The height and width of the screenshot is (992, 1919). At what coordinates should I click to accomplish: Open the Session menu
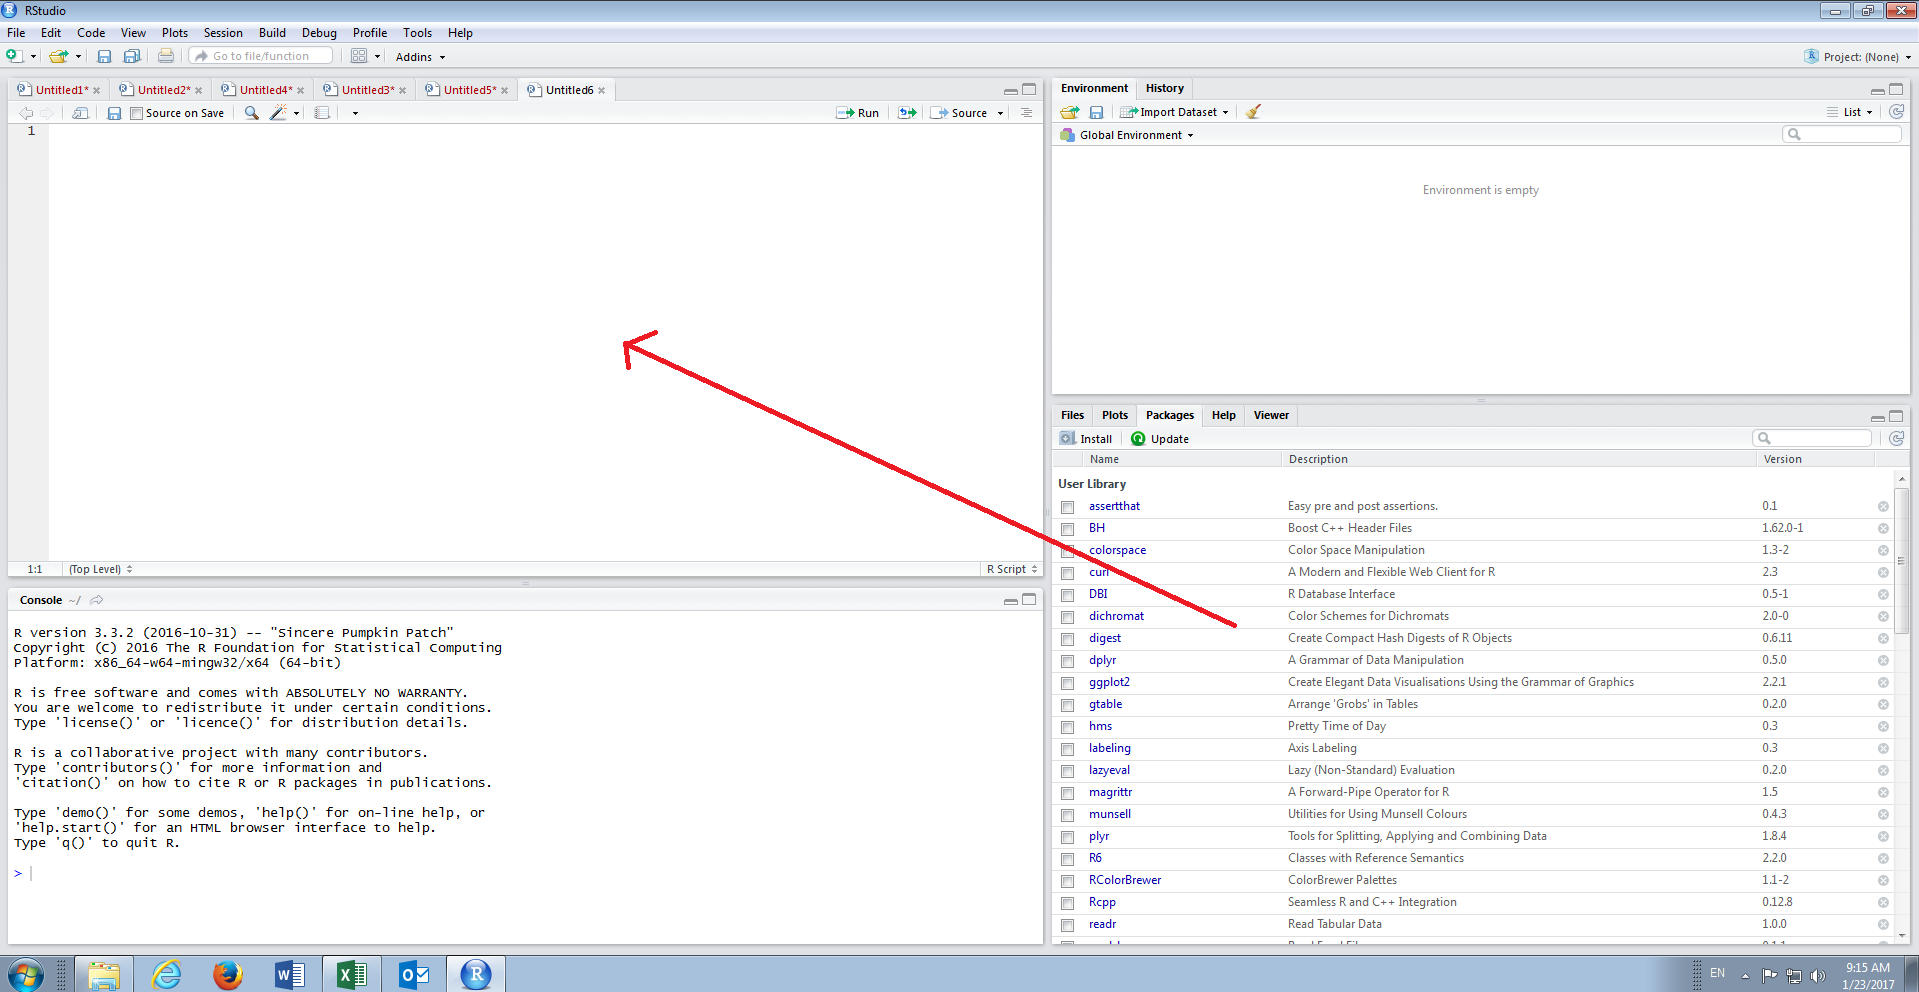[x=223, y=33]
